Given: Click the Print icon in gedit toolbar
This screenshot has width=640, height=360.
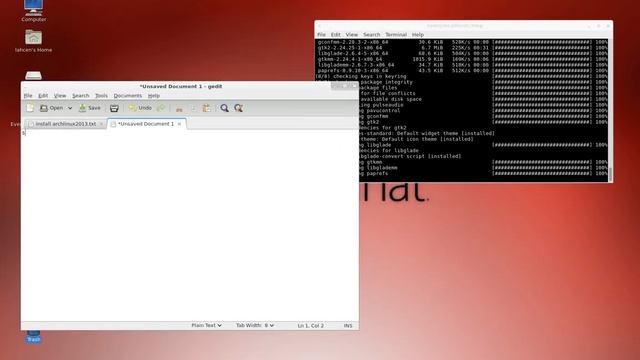Looking at the screenshot, I should point(114,108).
